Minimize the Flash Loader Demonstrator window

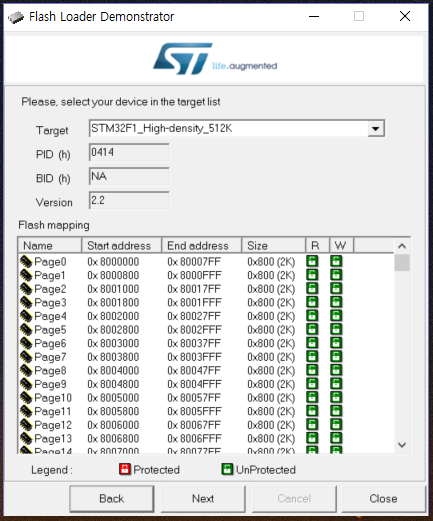tap(314, 16)
